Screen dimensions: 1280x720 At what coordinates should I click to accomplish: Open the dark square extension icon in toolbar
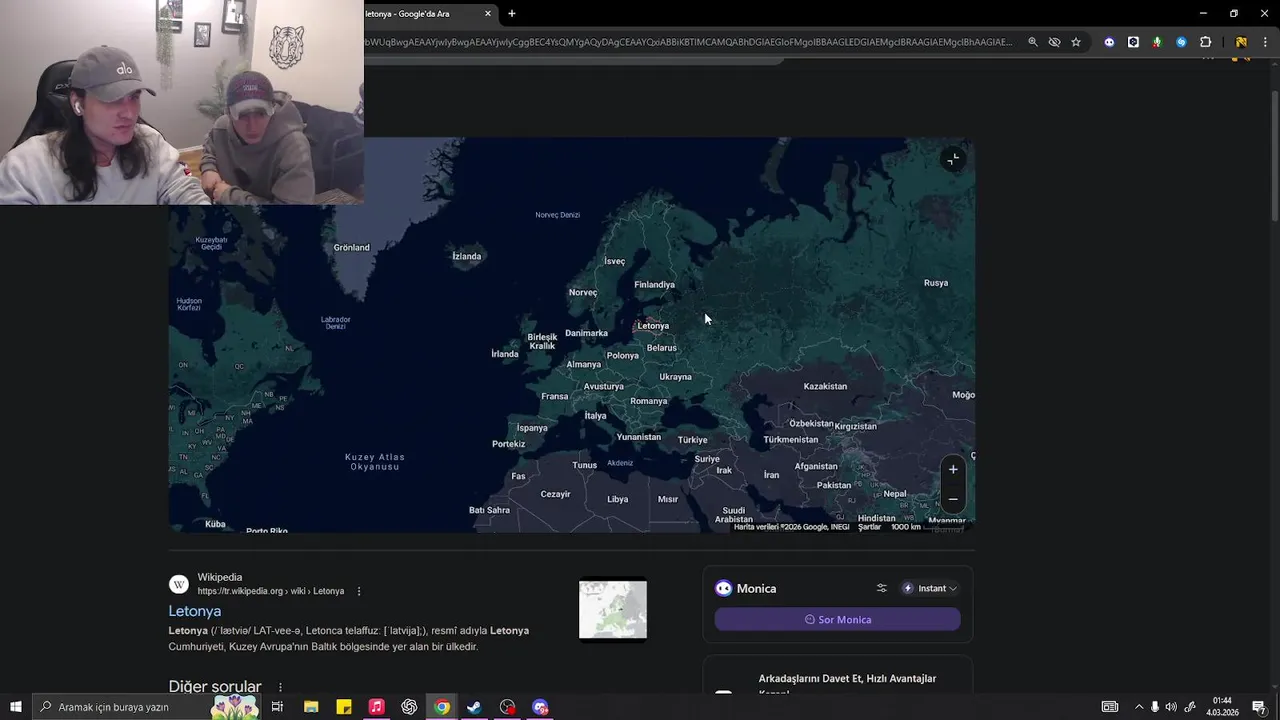(x=1133, y=42)
